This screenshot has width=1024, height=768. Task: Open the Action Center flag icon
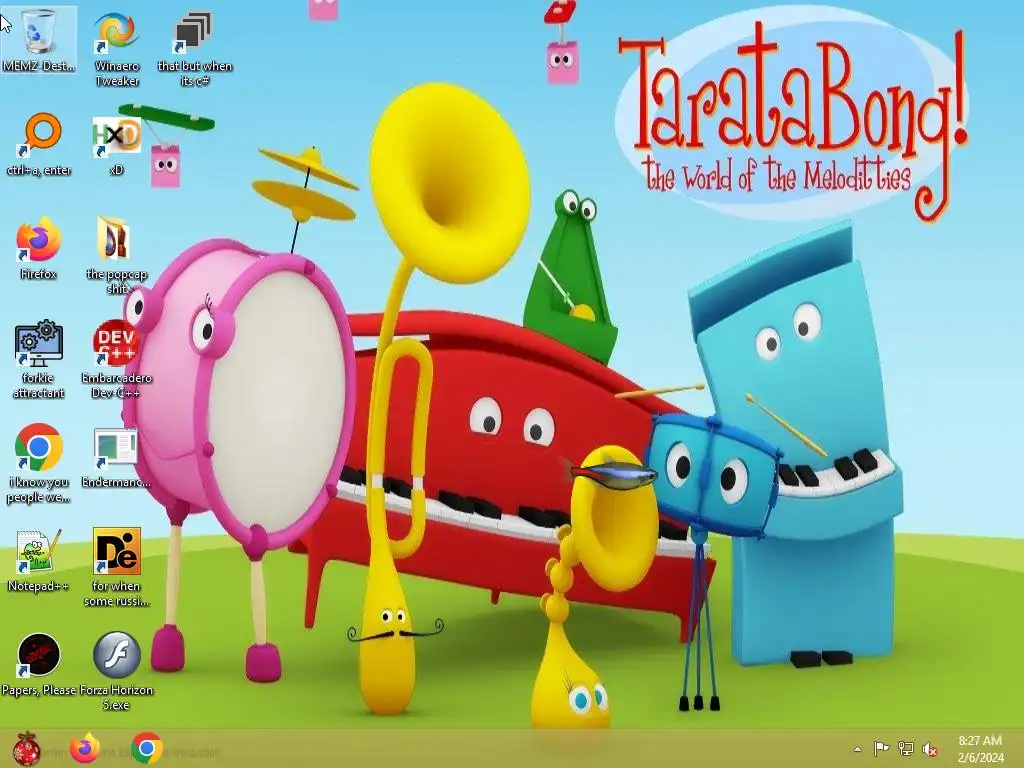[x=881, y=748]
